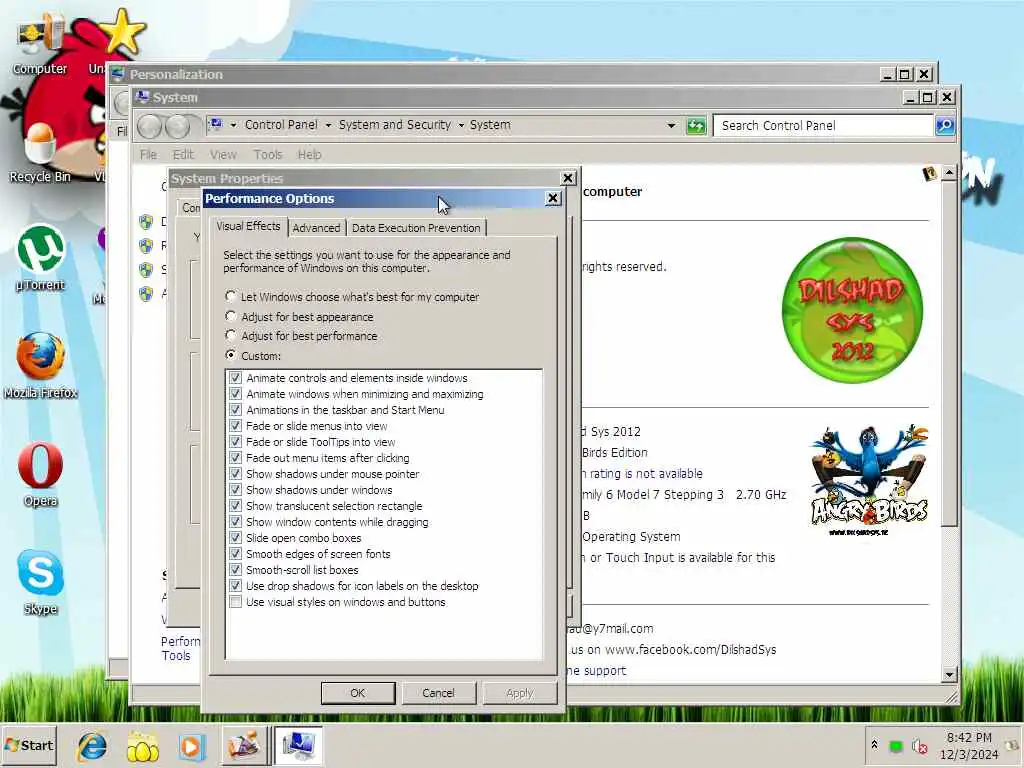Click scrollbar up arrow in System window

[949, 172]
